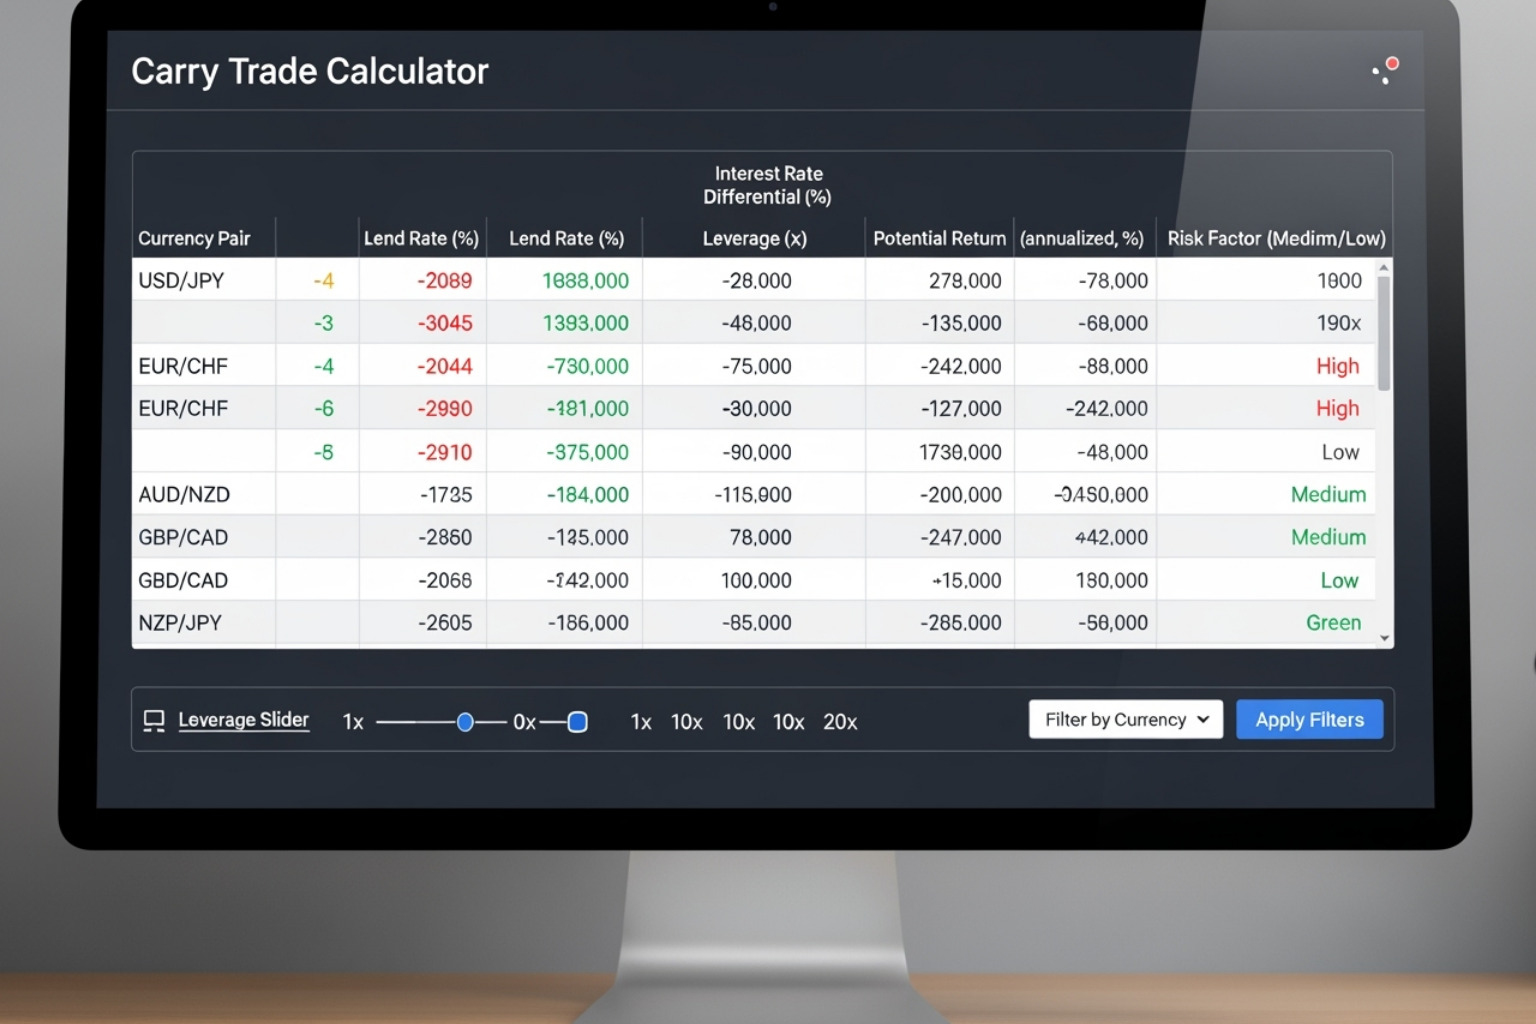Select the 20x leverage preset

[x=840, y=722]
